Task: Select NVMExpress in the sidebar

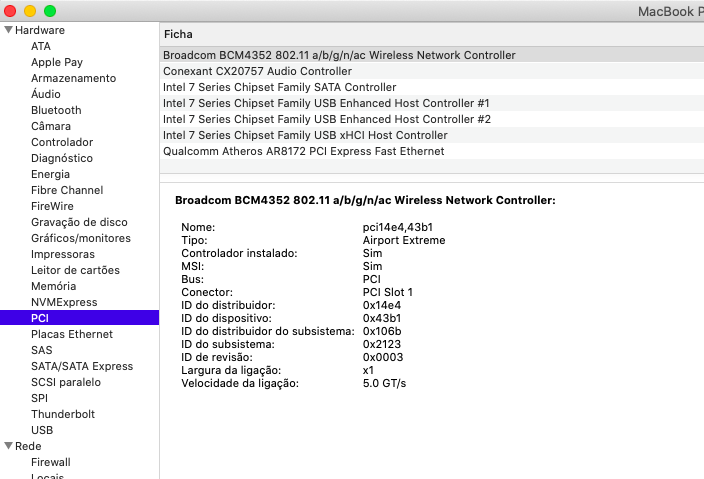Action: pos(64,302)
